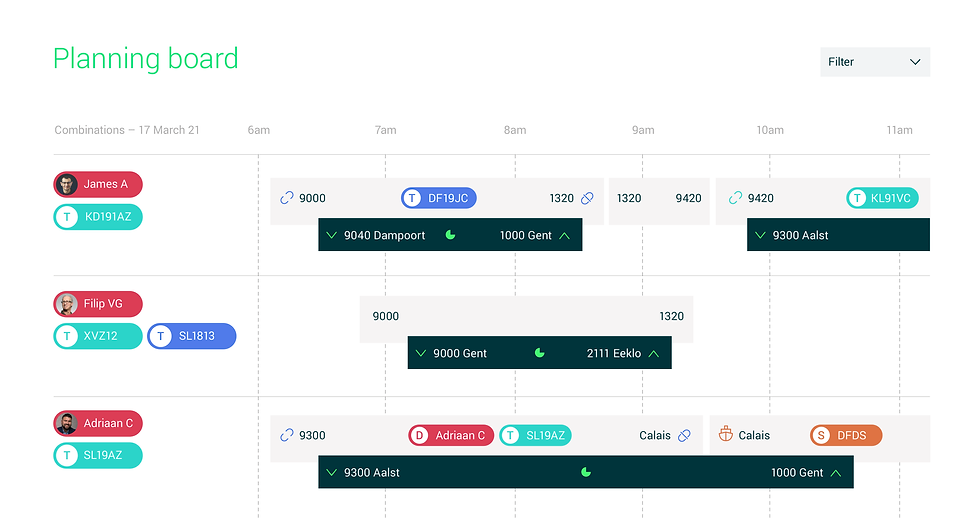Click the D badge on the timeline Adriaan C tag
Image resolution: width=980 pixels, height=518 pixels.
[x=419, y=435]
